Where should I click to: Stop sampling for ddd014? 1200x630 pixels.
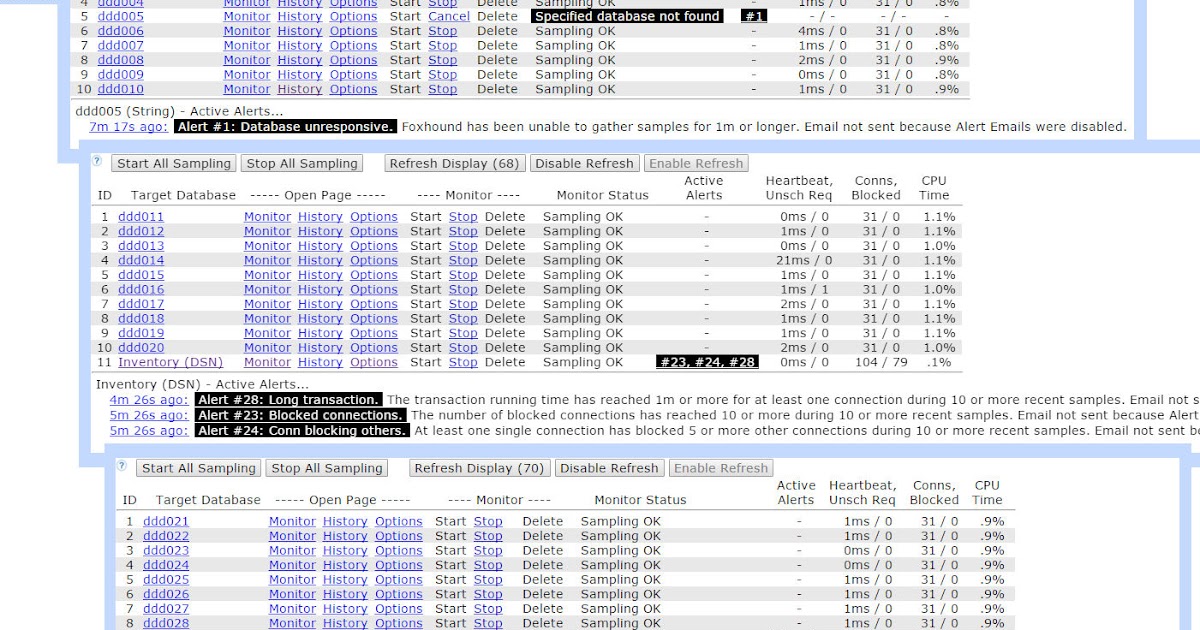tap(463, 260)
